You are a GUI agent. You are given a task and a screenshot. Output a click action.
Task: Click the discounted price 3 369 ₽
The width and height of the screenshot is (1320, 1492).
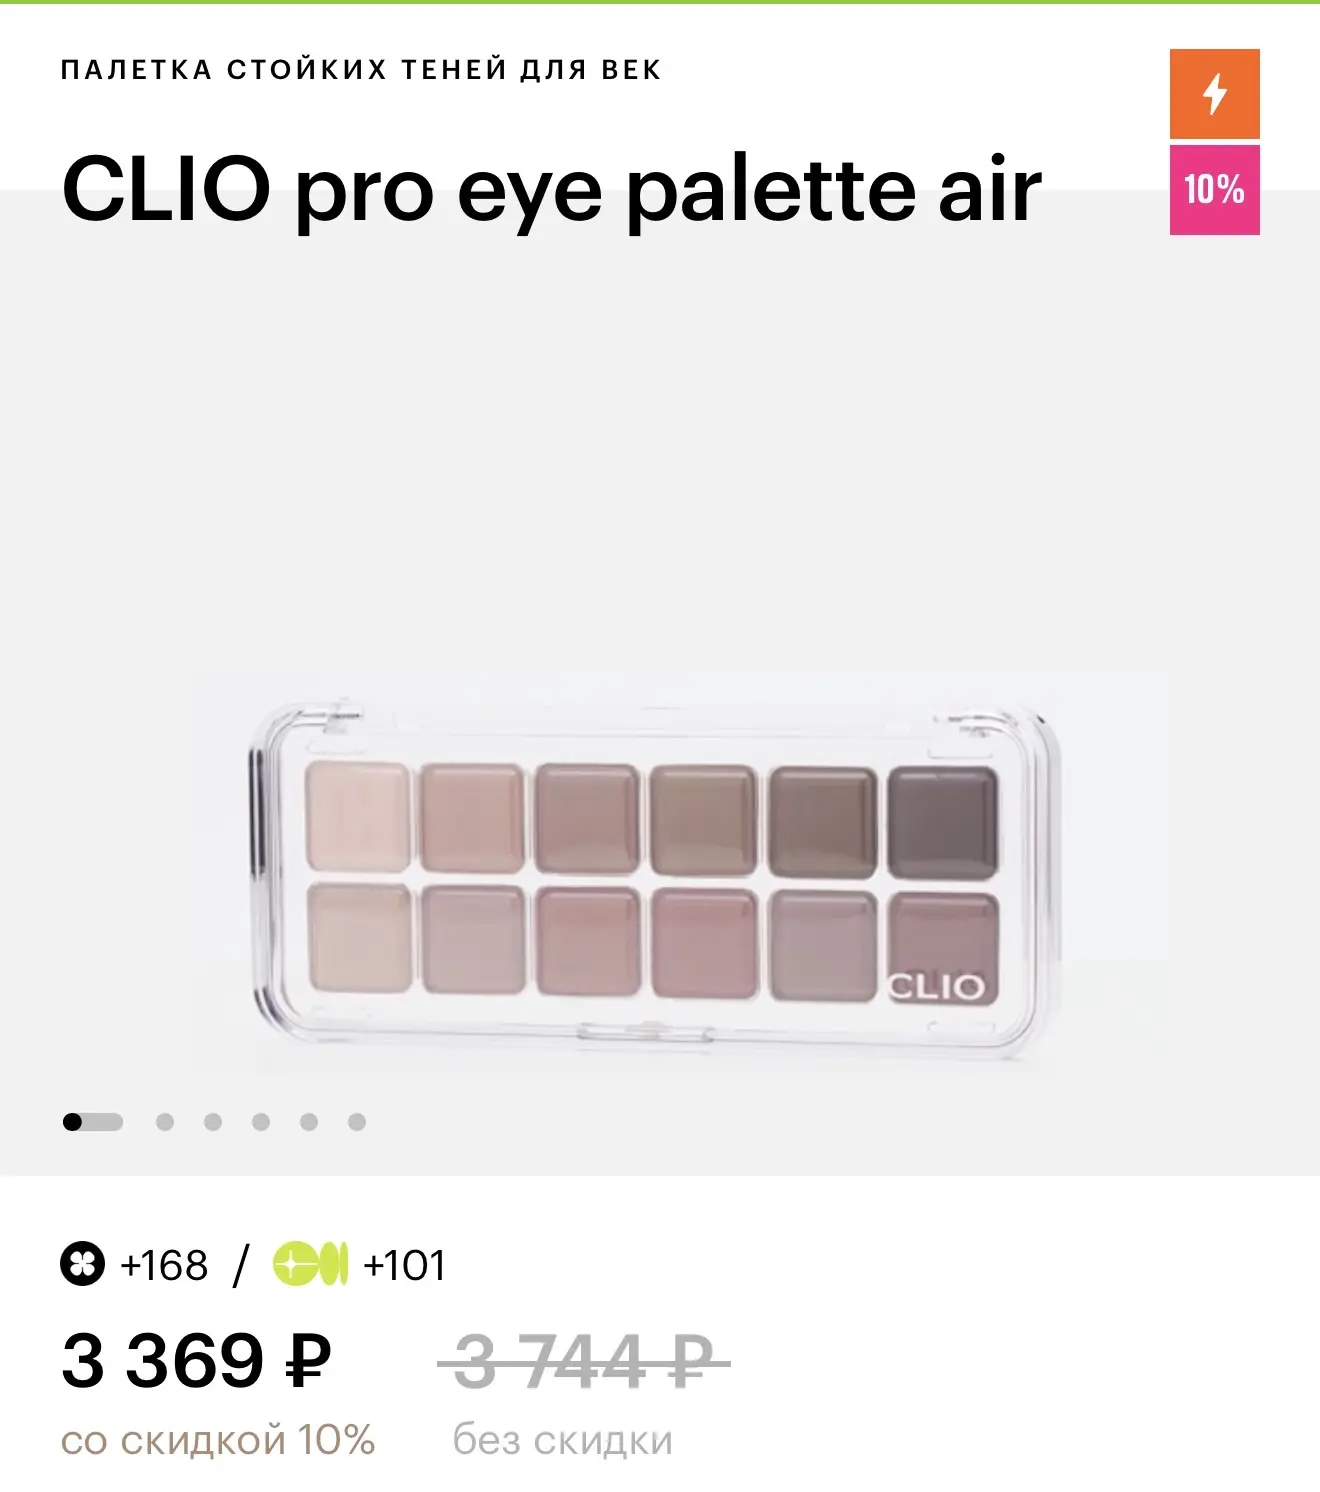(x=196, y=1361)
